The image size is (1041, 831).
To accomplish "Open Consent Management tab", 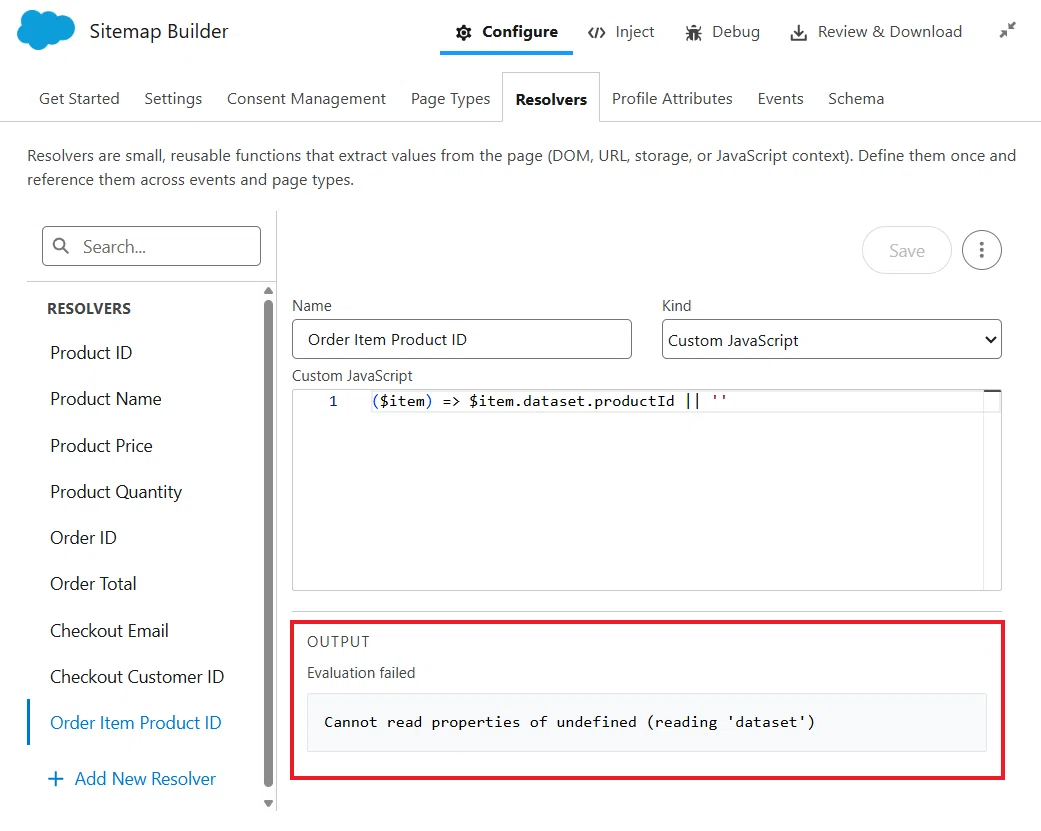I will click(x=306, y=99).
